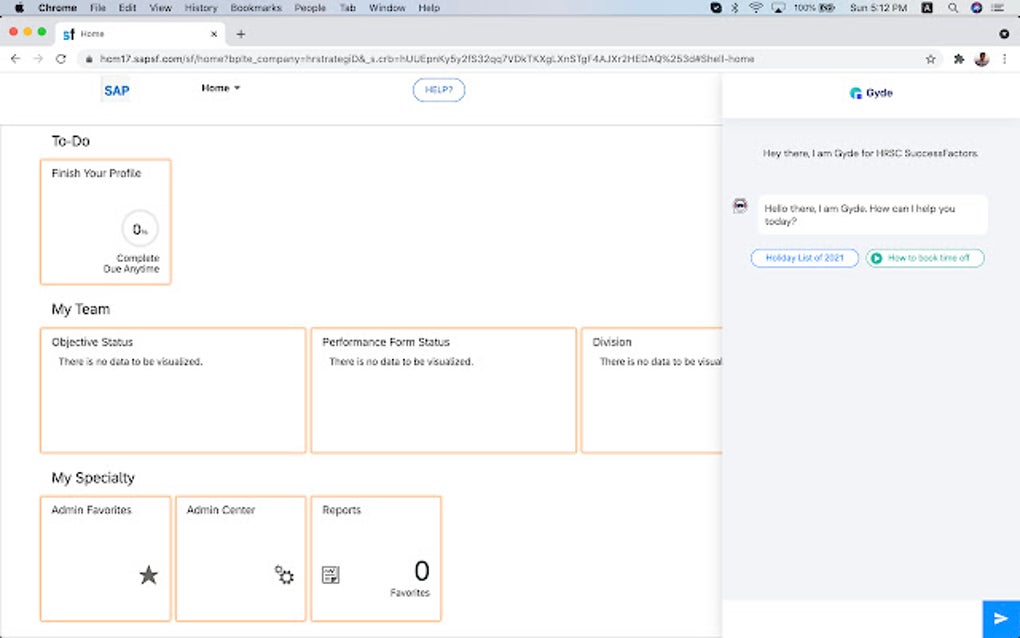Screen dimensions: 1020x638
Task: Click the SAP logo in the header
Action: [116, 90]
